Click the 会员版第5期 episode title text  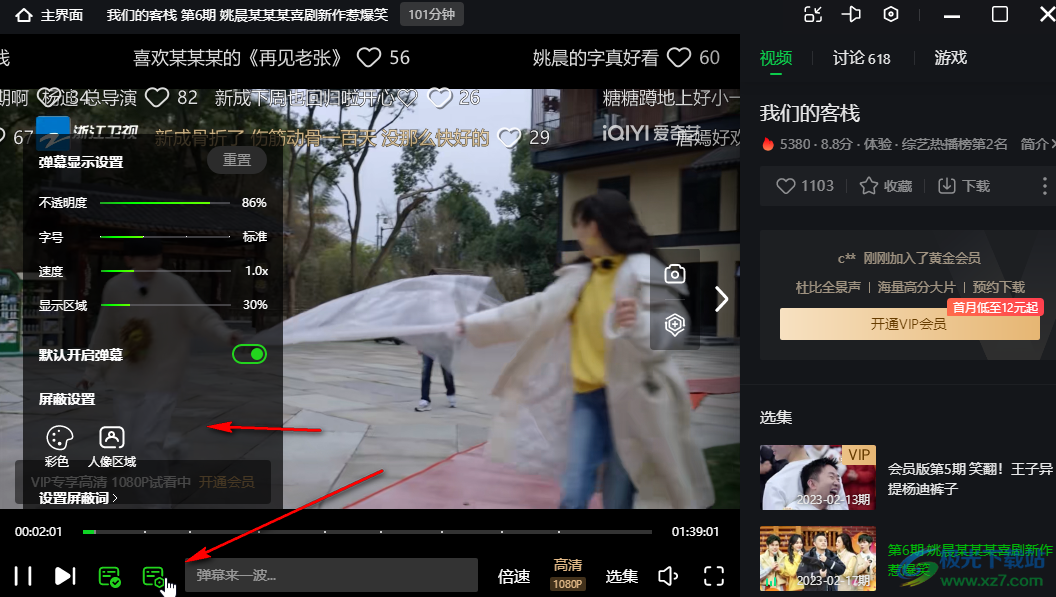(970, 478)
